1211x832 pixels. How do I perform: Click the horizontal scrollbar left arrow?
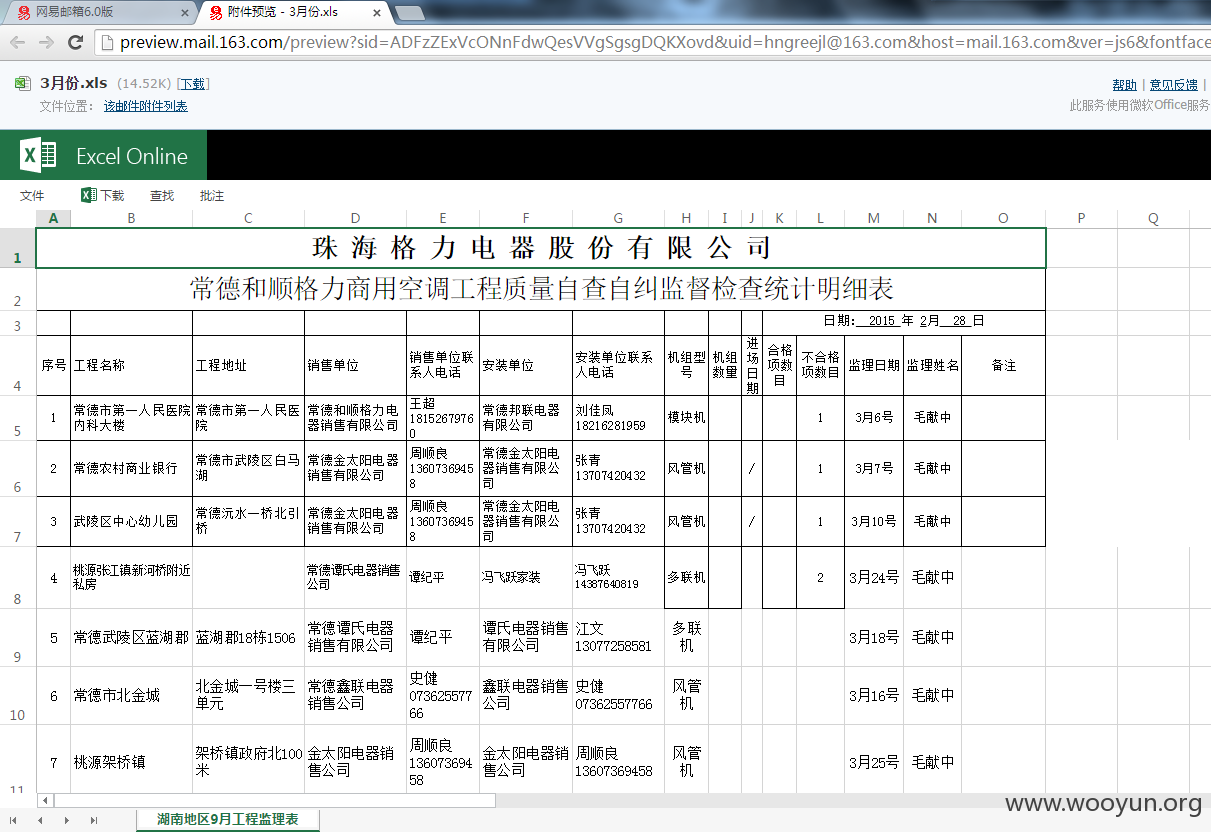pos(45,800)
